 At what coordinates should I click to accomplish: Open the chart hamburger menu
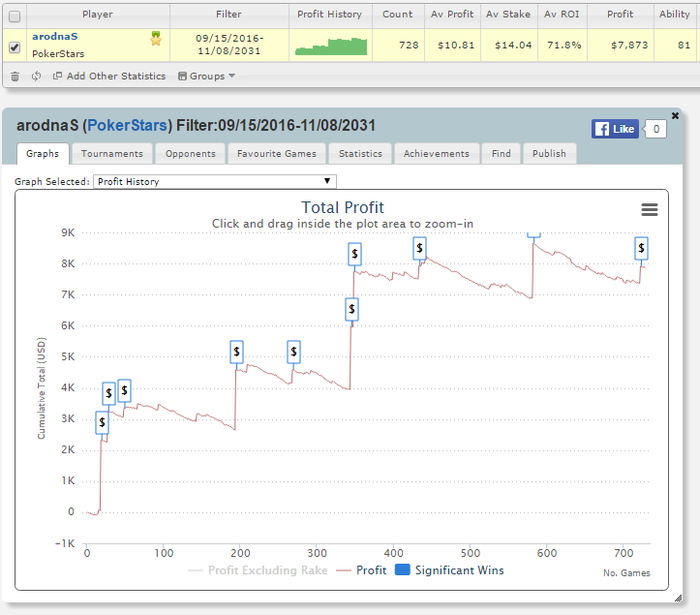[649, 209]
